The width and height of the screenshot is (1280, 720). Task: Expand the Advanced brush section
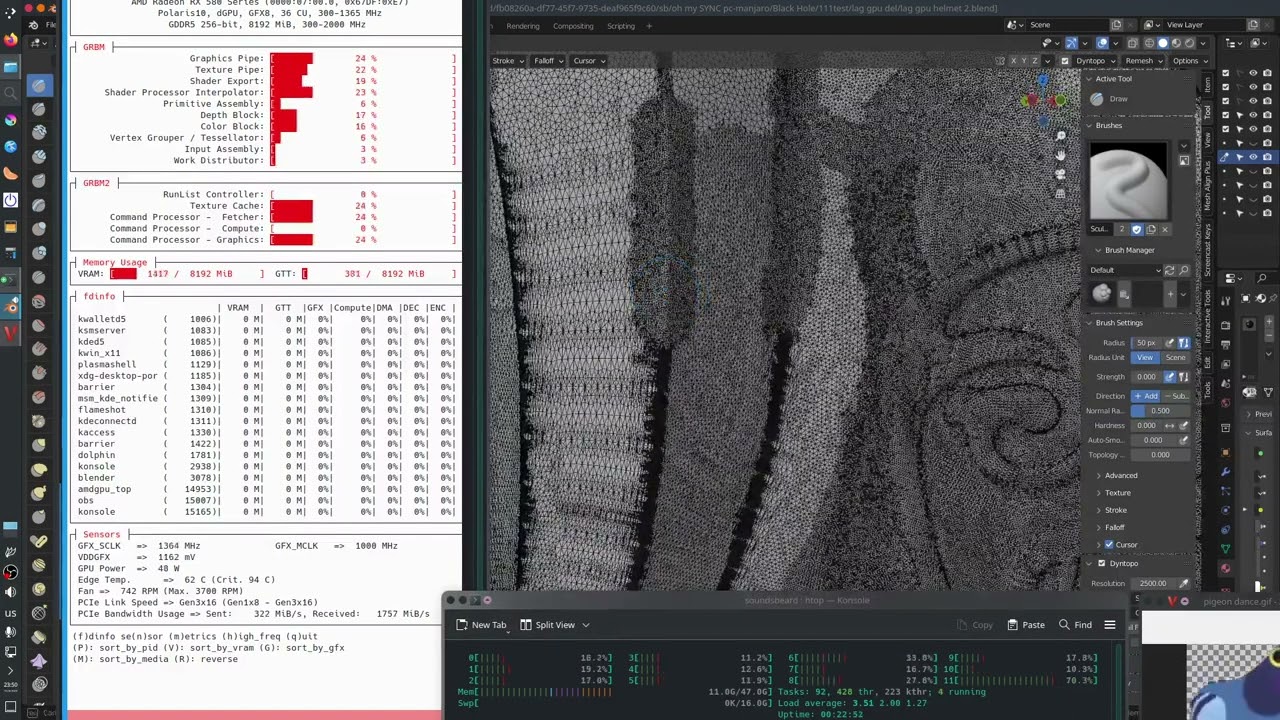pos(1120,476)
